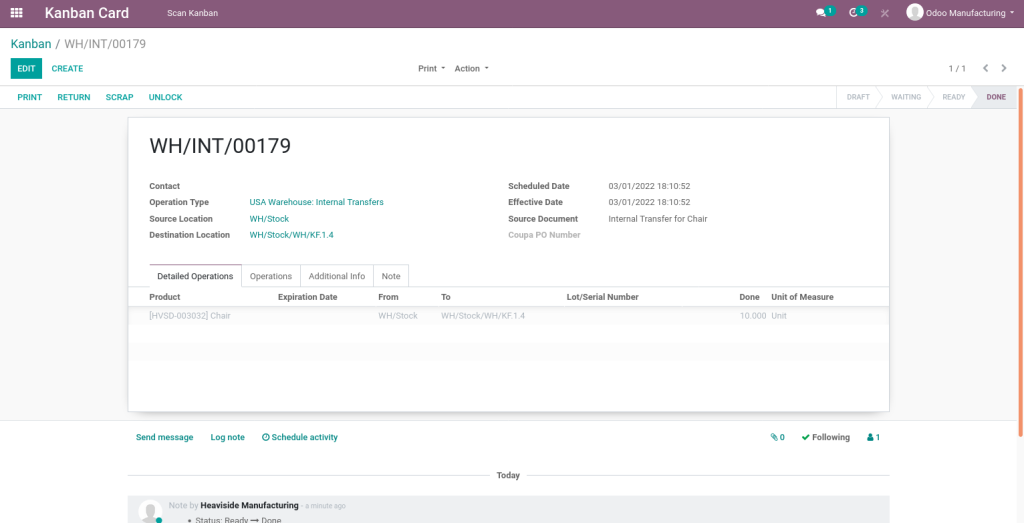1024x523 pixels.
Task: Click the Chair product row
Action: 190,315
